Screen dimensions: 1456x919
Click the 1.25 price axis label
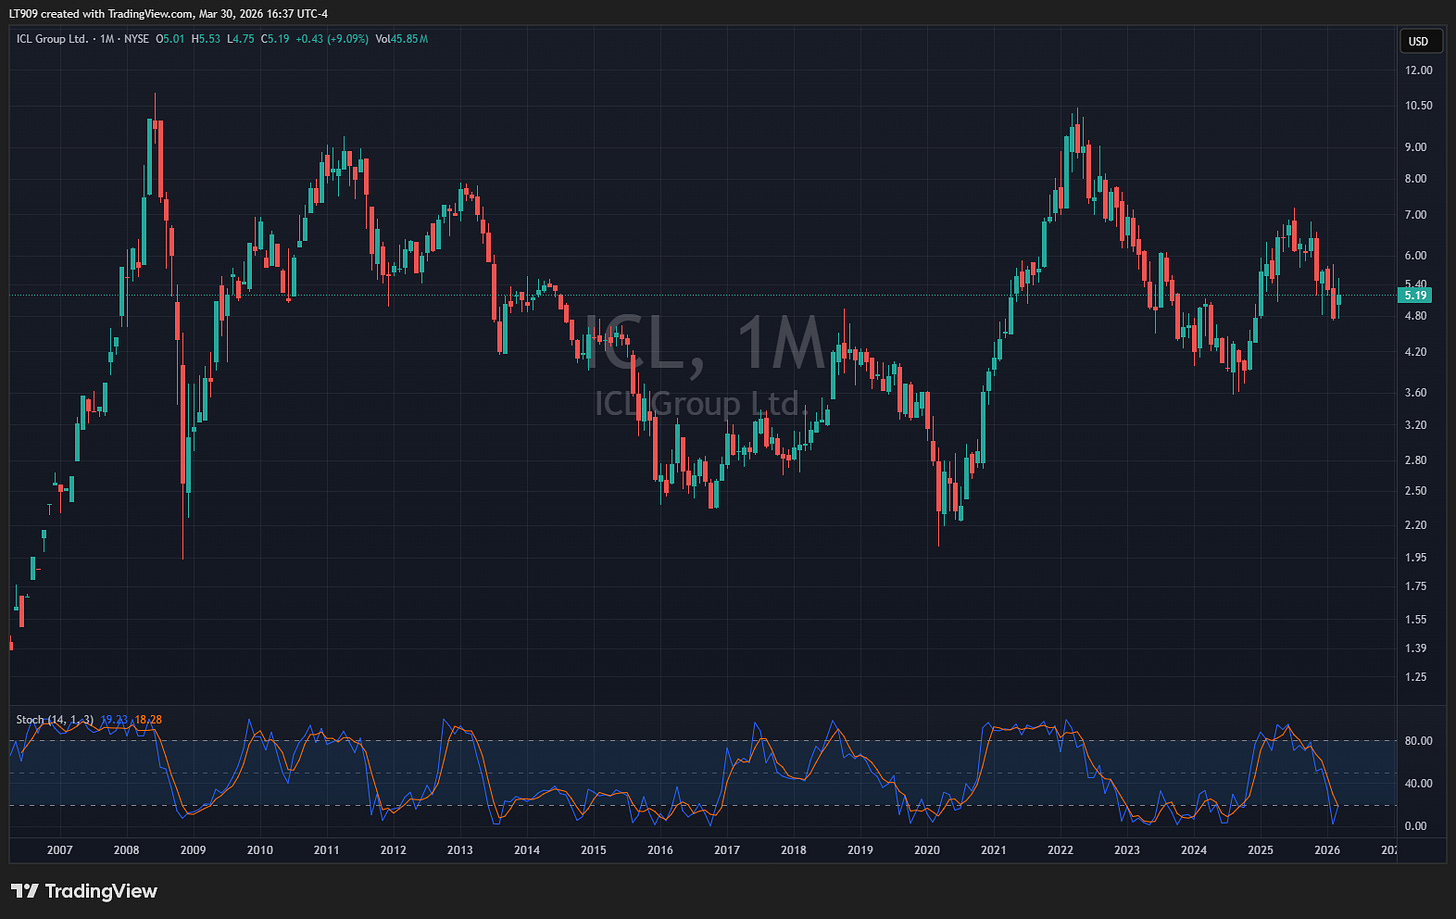1418,678
